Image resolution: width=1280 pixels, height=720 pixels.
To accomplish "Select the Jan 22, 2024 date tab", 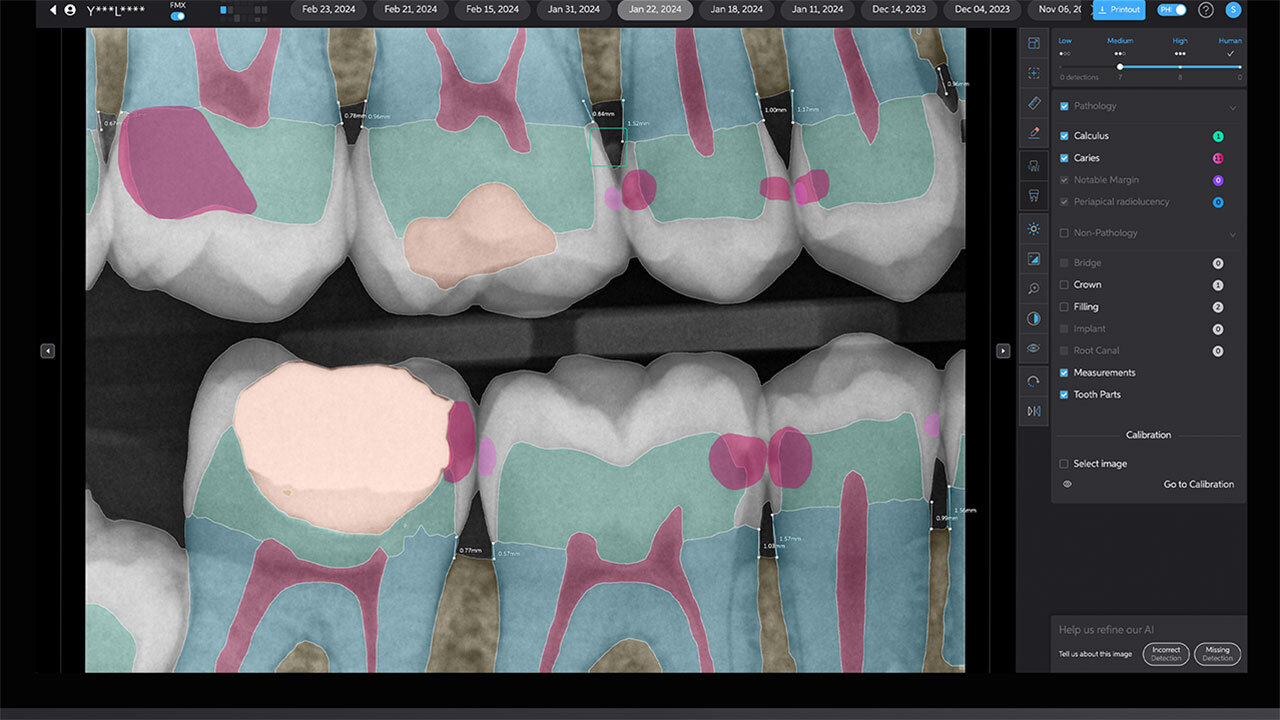I will (x=655, y=10).
